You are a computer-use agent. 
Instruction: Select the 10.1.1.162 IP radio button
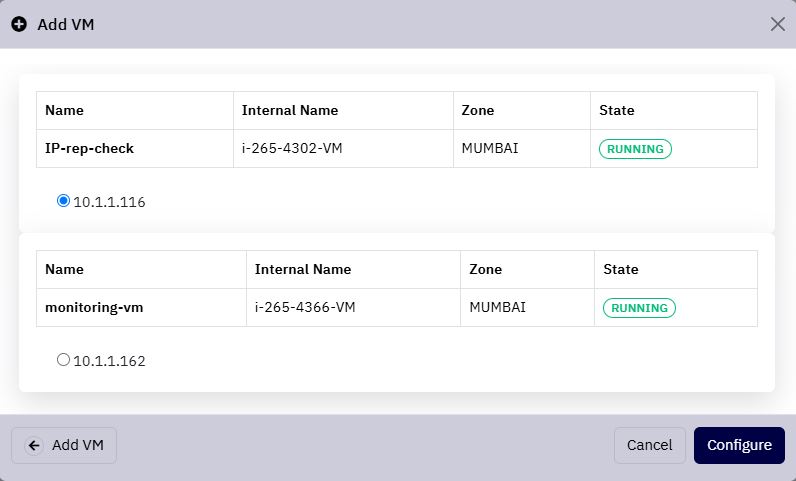coord(63,360)
